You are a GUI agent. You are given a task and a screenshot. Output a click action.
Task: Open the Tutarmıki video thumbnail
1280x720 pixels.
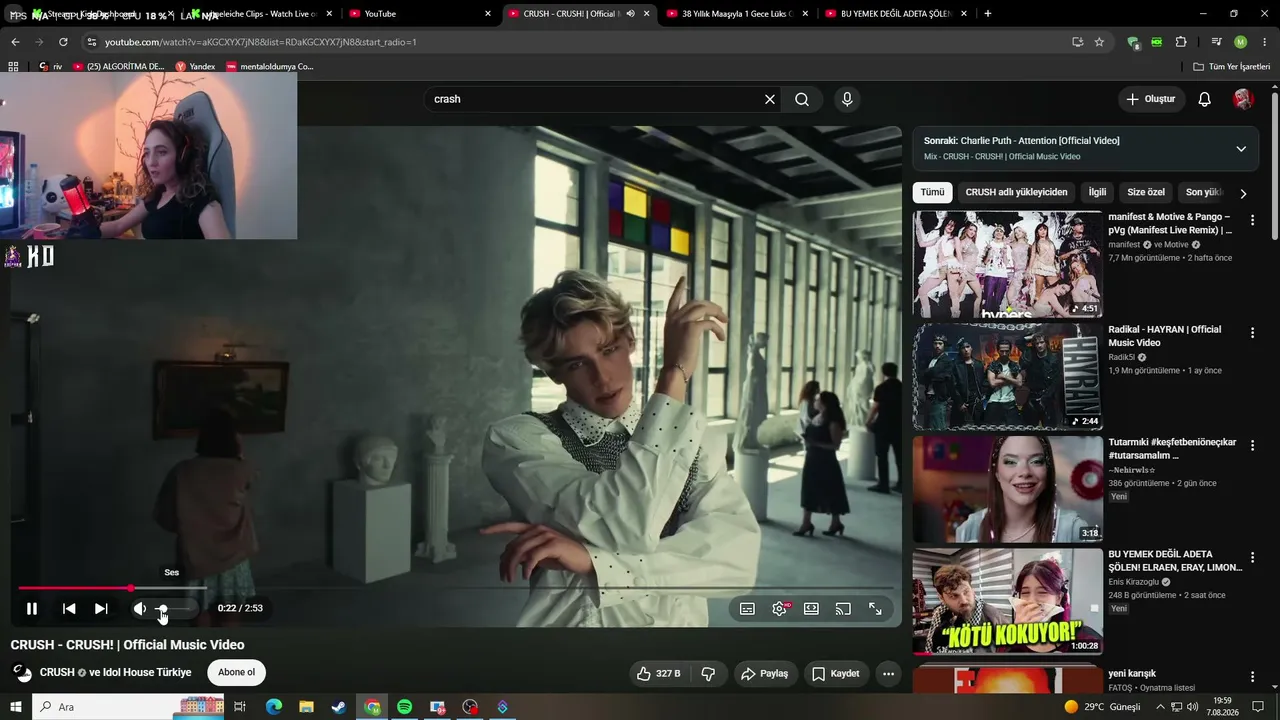pos(1007,489)
